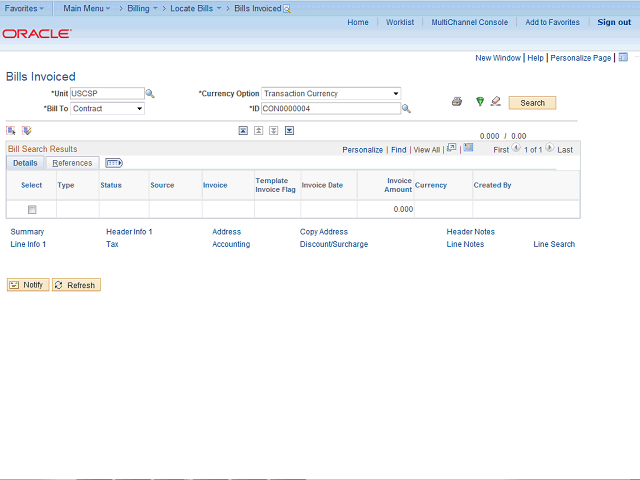Open the Currency Option dropdown
Image resolution: width=640 pixels, height=480 pixels.
[x=331, y=94]
